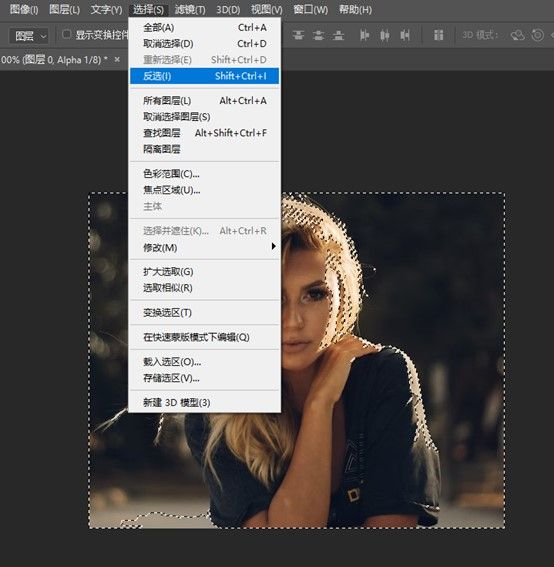Choose 在快速蒙版模式下编辑(Q) entry
This screenshot has width=554, height=567.
click(205, 337)
